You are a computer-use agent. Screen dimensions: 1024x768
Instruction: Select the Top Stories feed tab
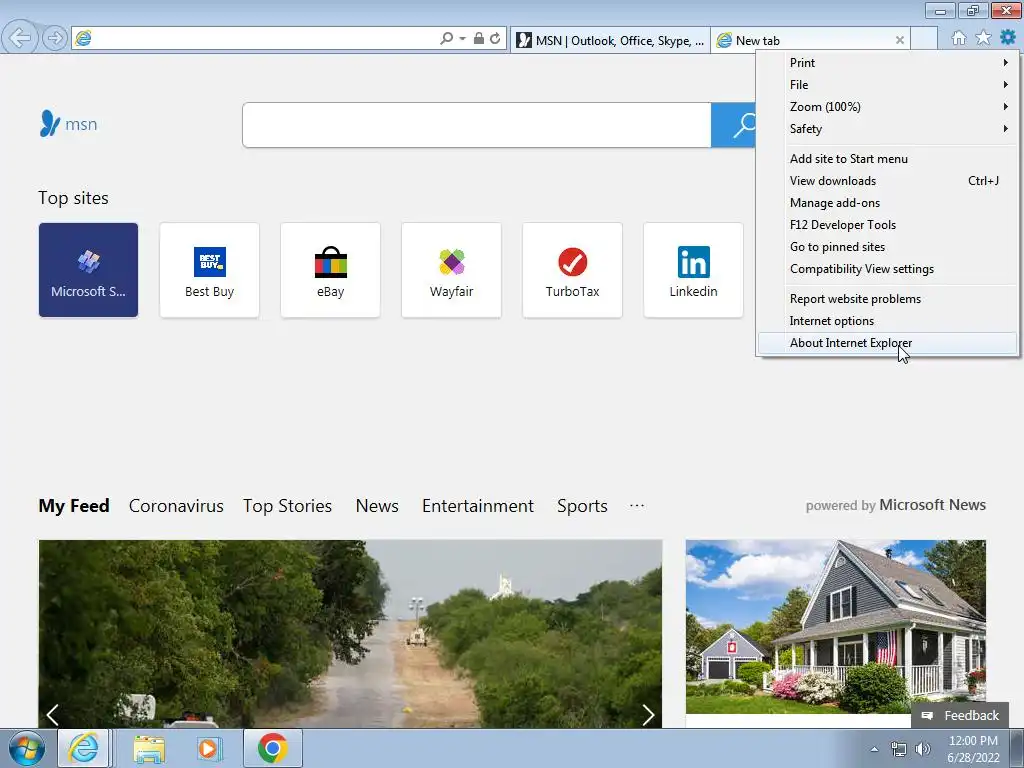click(287, 506)
